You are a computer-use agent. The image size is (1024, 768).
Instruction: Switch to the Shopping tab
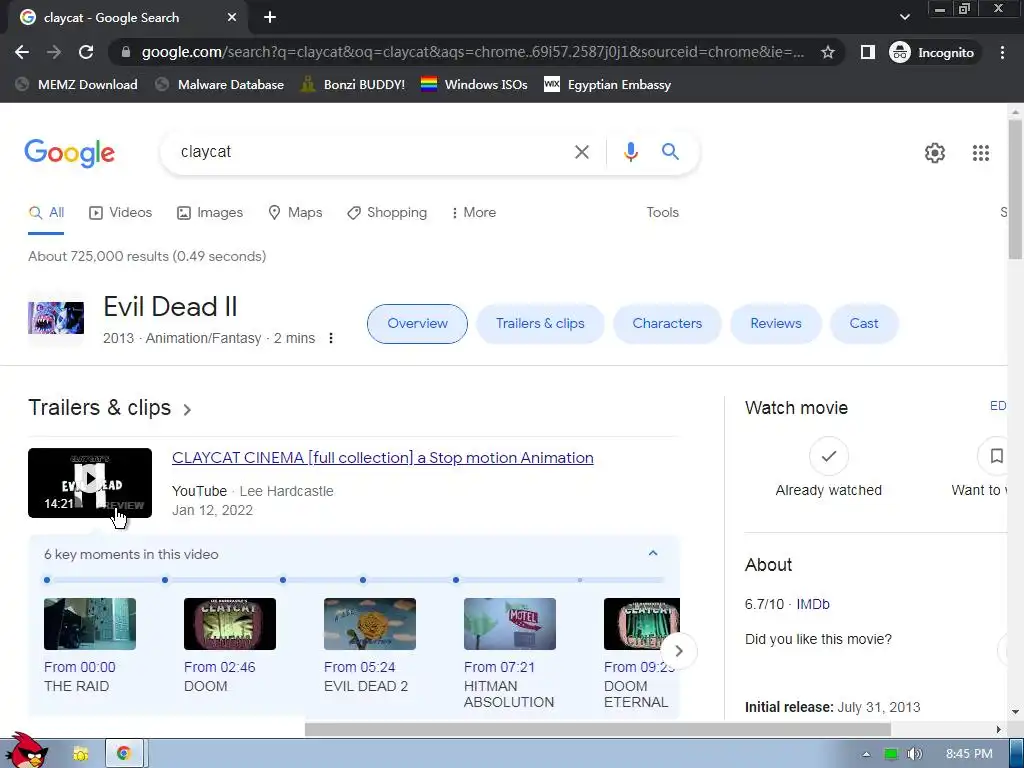(x=387, y=212)
